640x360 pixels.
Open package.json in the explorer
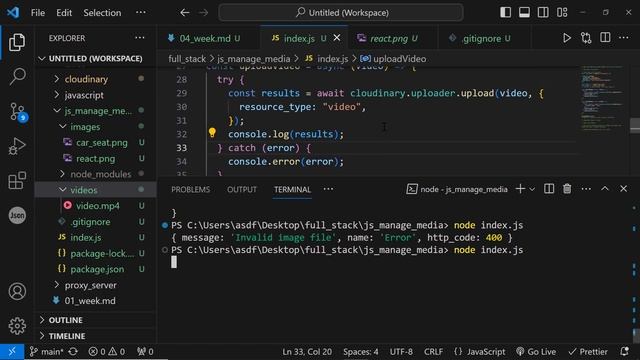click(x=96, y=269)
